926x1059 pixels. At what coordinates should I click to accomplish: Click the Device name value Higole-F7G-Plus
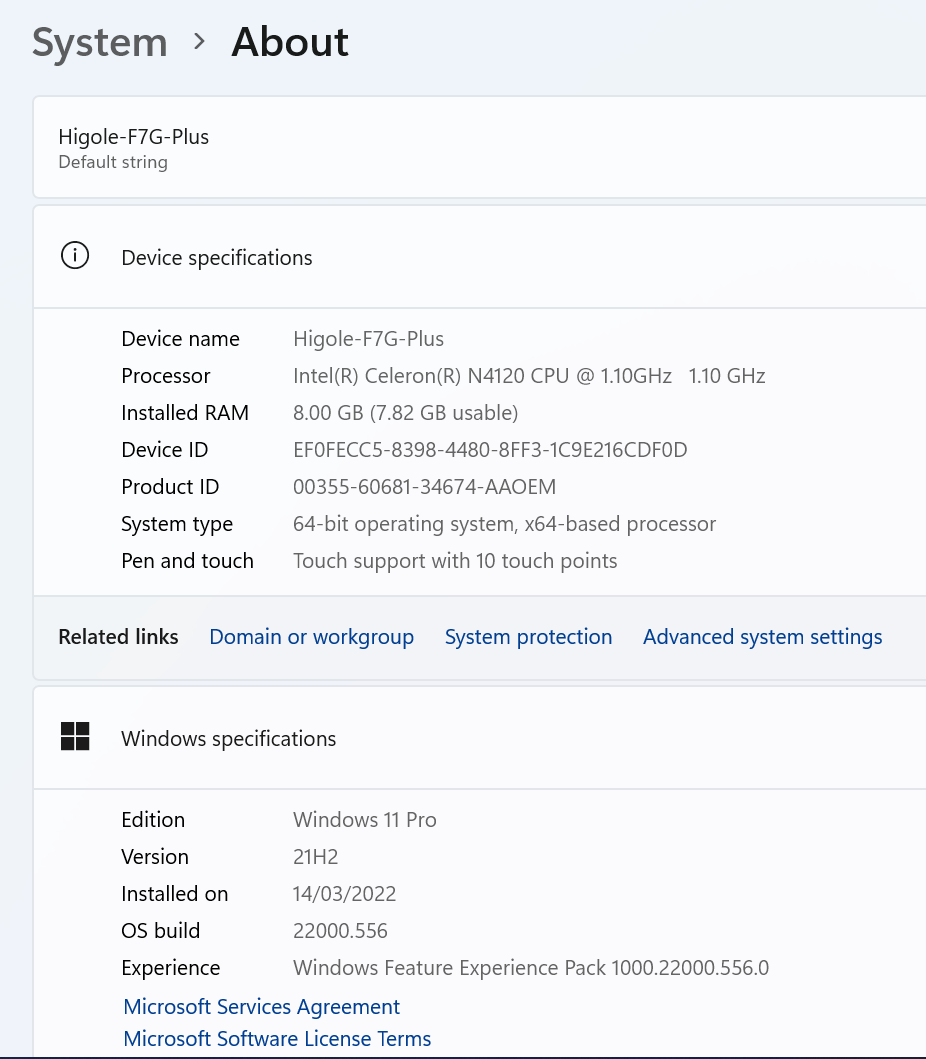click(368, 339)
